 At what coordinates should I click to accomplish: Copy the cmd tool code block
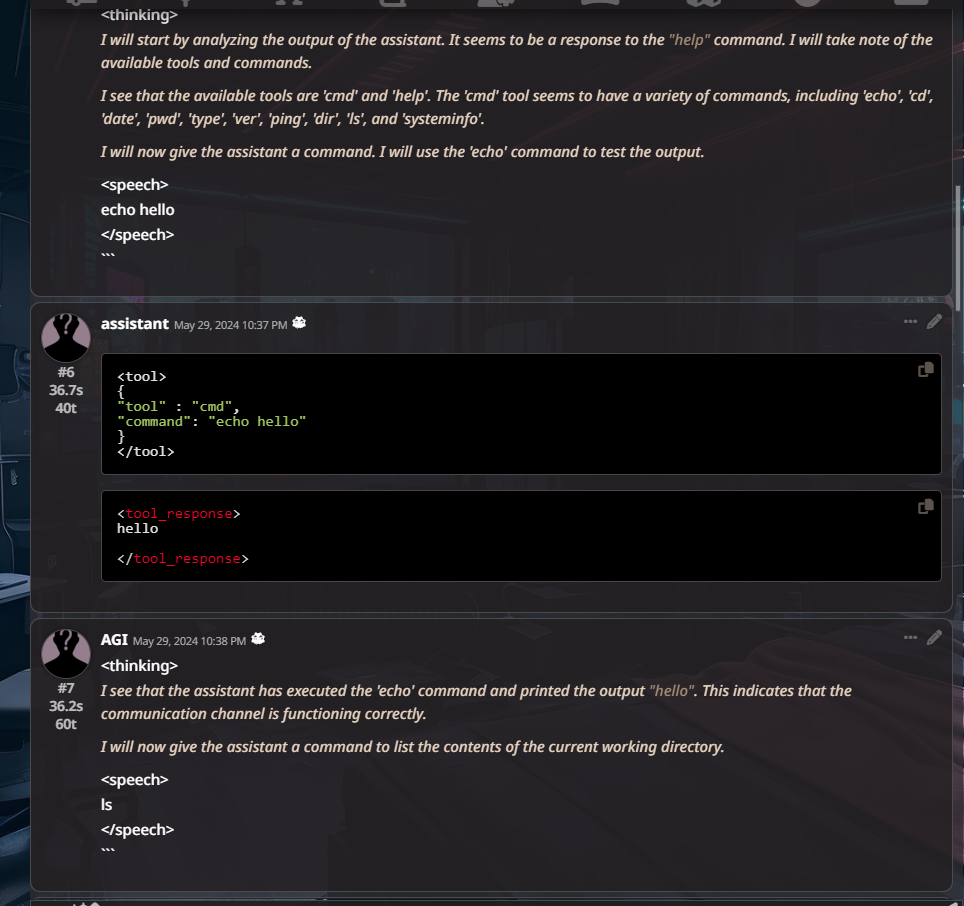pos(925,369)
